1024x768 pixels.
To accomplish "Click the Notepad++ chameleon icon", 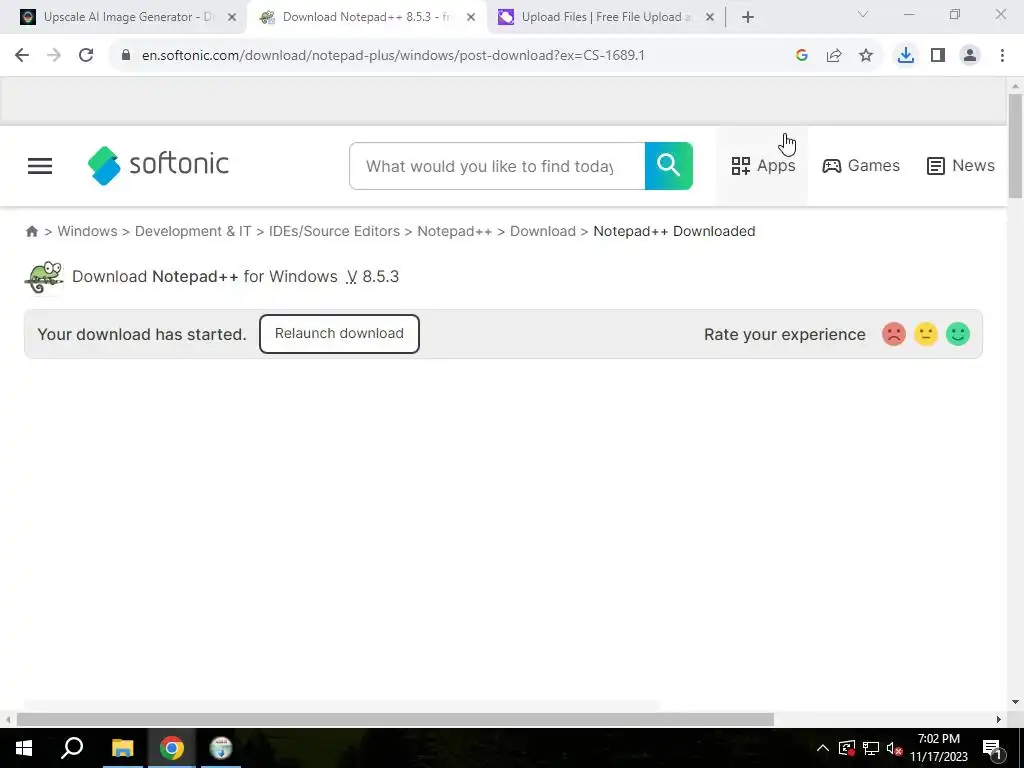I will [x=44, y=278].
